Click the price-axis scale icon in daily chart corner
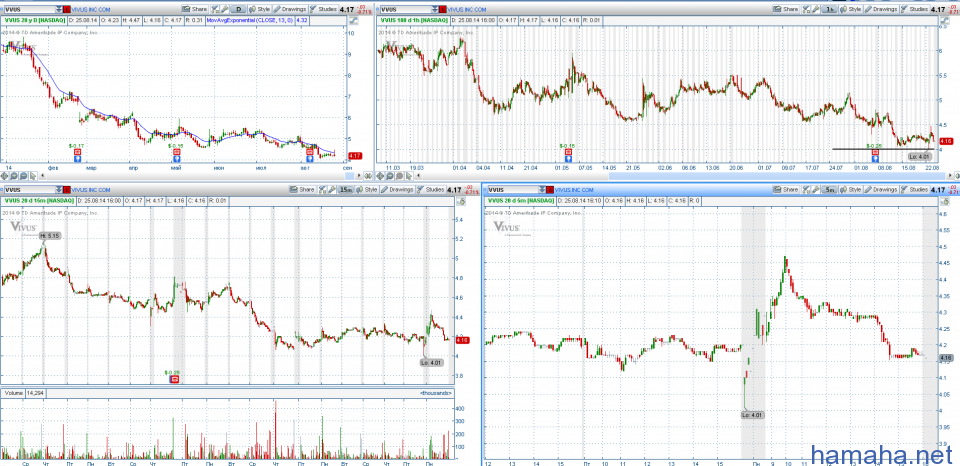This screenshot has width=960, height=466. tap(353, 20)
